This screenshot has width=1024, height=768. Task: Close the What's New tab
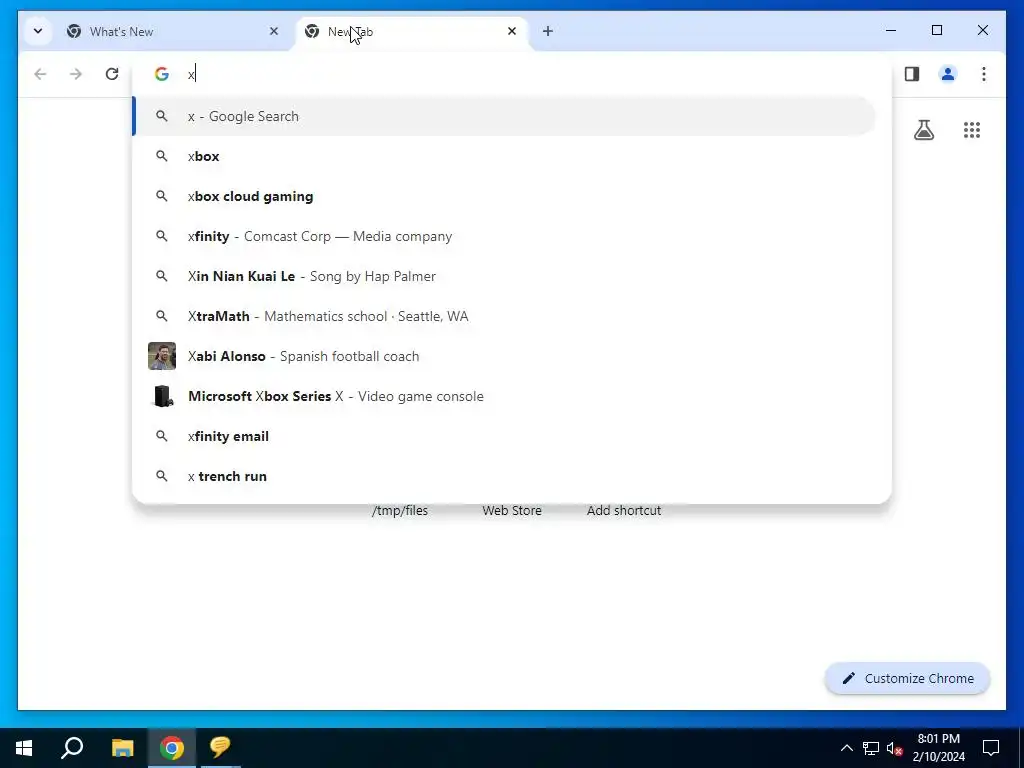tap(274, 31)
